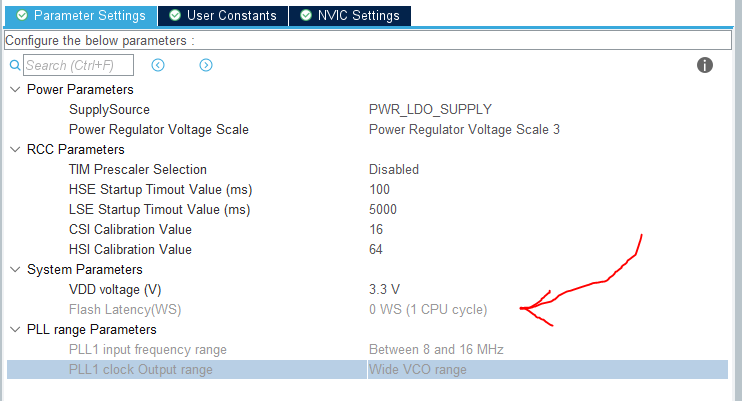Screen dimensions: 742x401
Task: Edit the CSI Calibration Value 16
Action: (x=375, y=229)
